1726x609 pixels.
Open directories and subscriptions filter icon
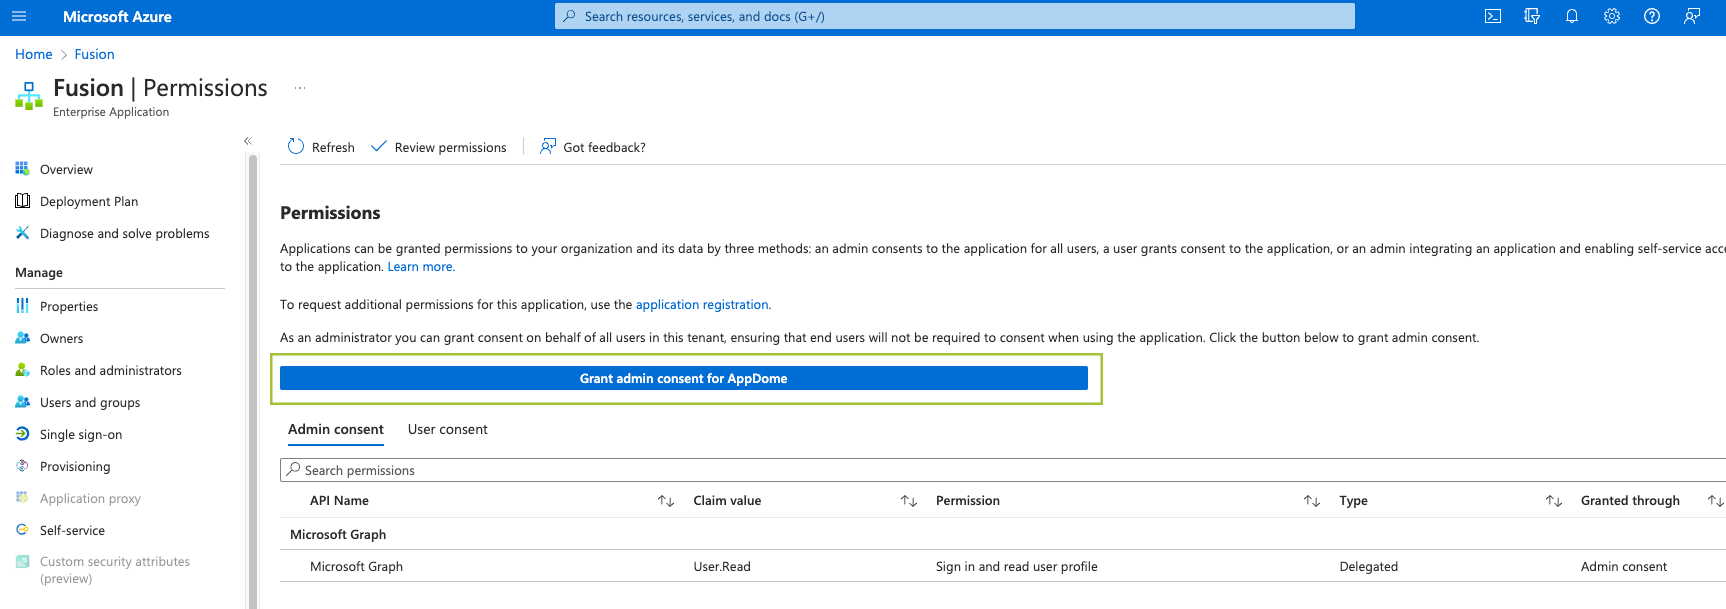[1532, 17]
